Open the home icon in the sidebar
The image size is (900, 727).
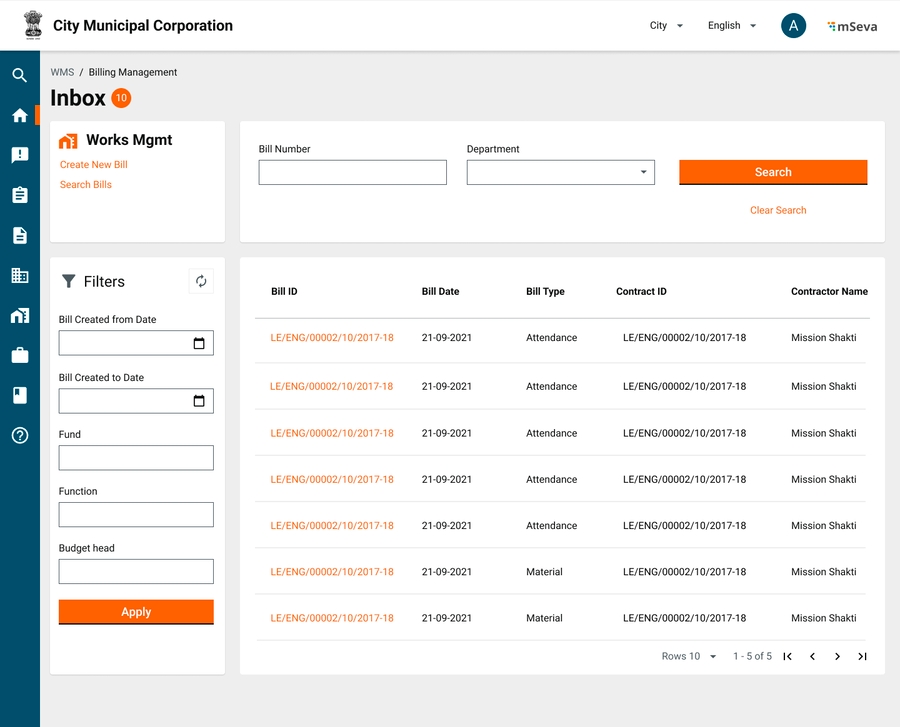point(20,115)
